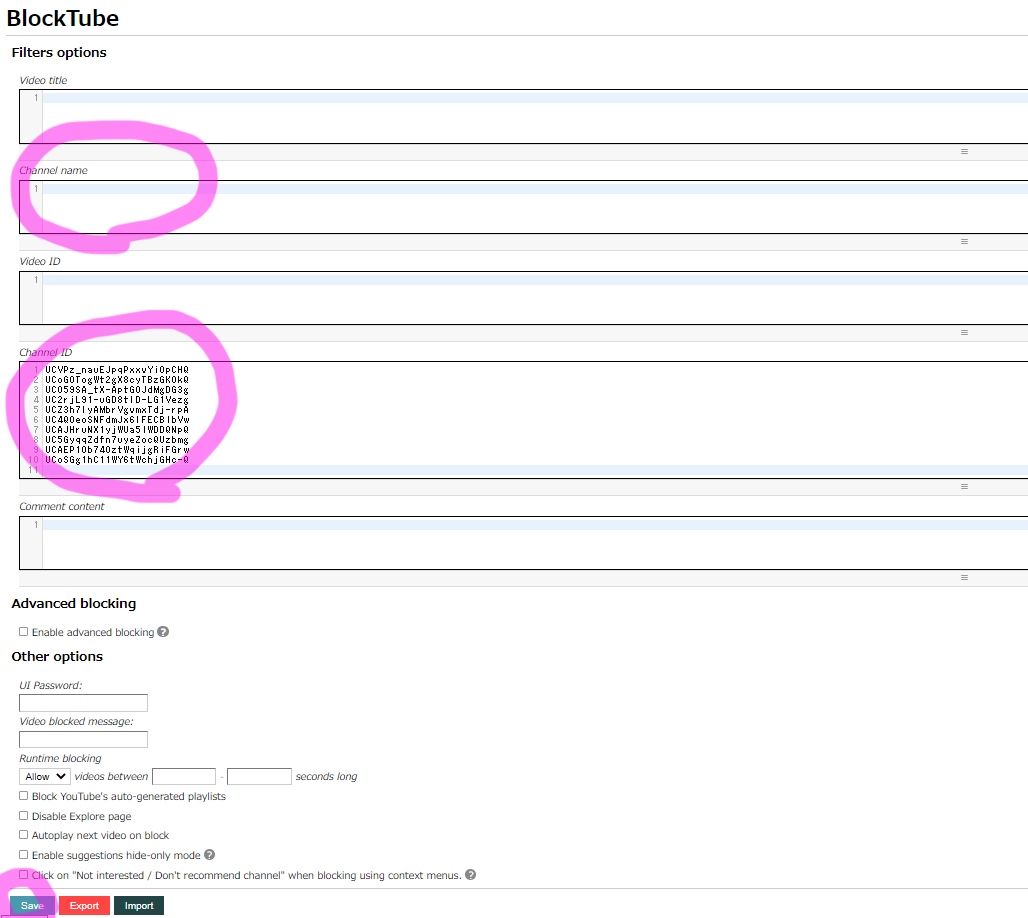Open help icon beside suggestions hide-only mode
This screenshot has height=918, width=1028.
[x=209, y=854]
